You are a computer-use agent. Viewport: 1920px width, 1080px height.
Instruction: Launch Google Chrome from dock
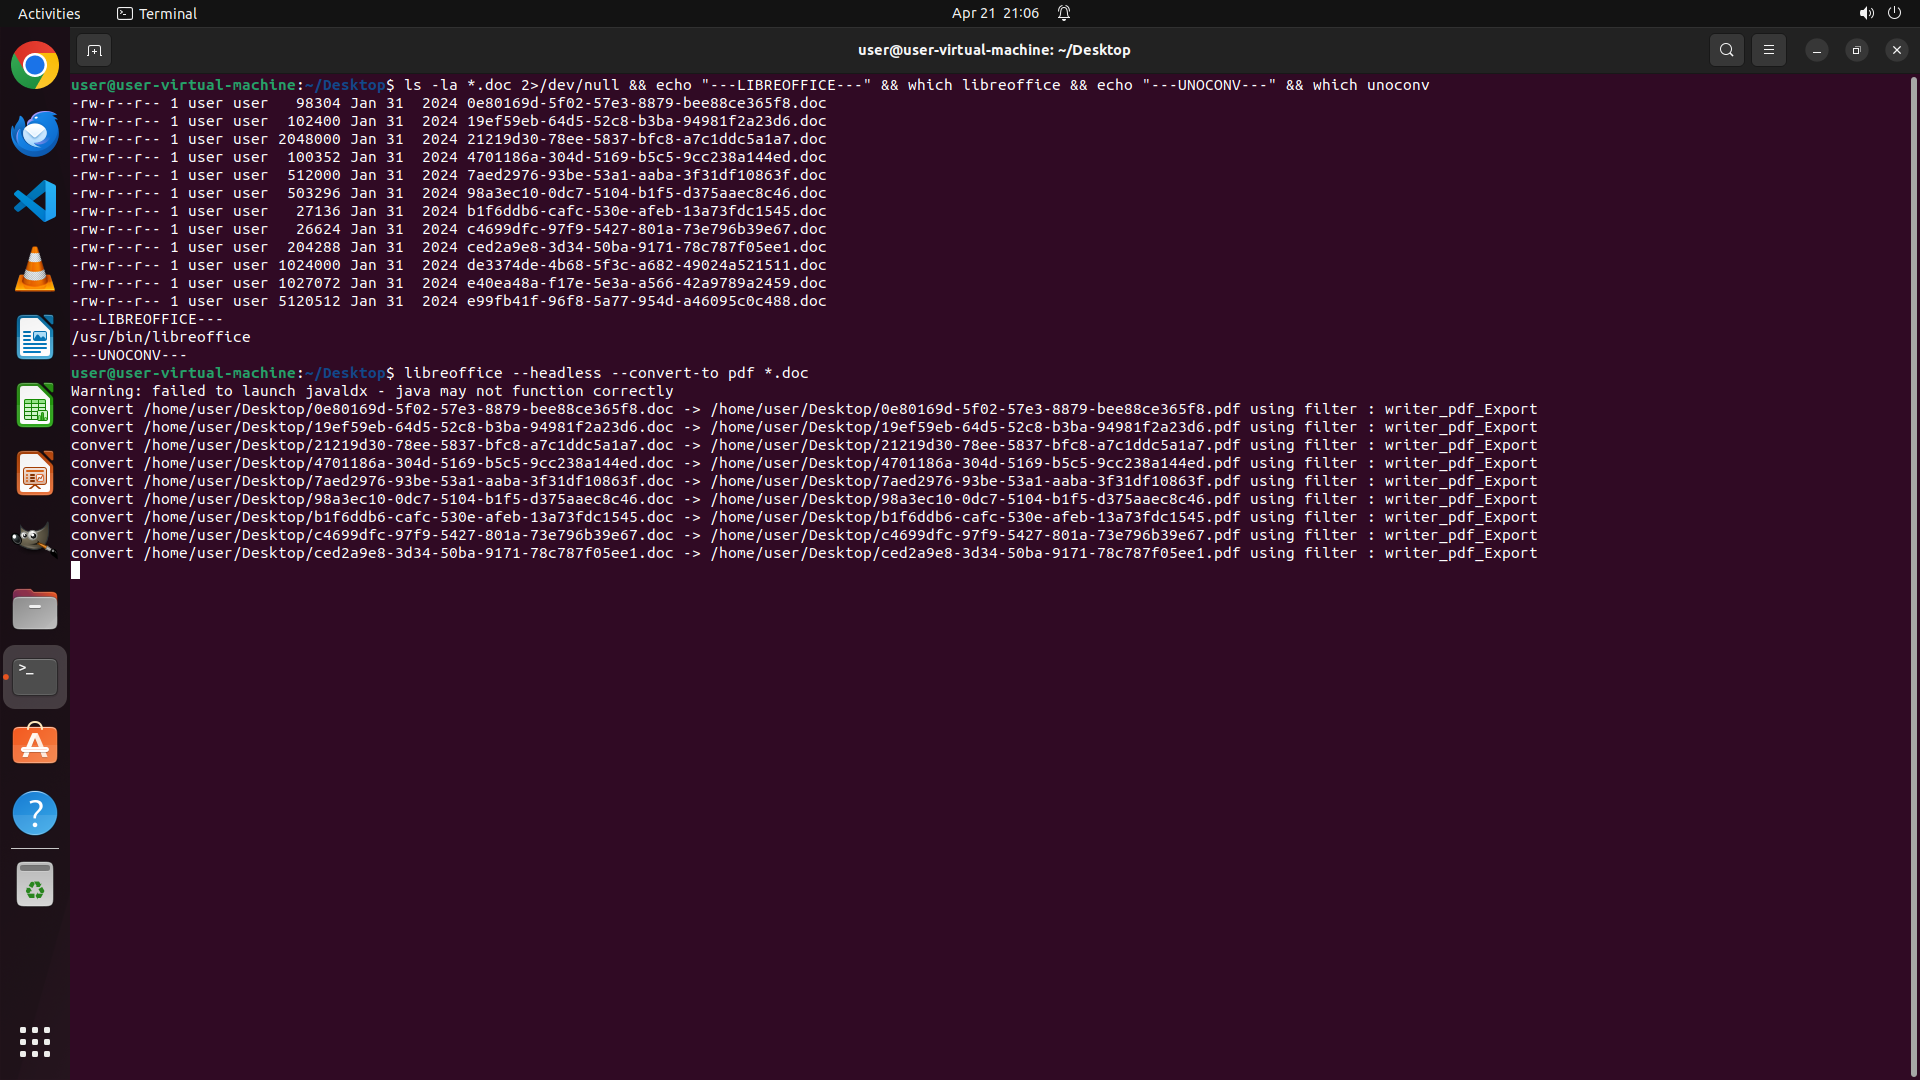click(x=35, y=66)
